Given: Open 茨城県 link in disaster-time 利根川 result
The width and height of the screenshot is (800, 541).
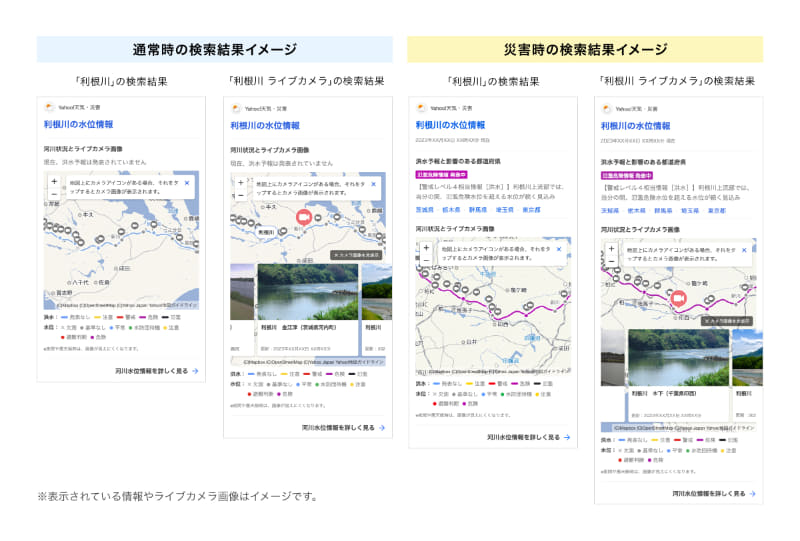Looking at the screenshot, I should tap(424, 210).
